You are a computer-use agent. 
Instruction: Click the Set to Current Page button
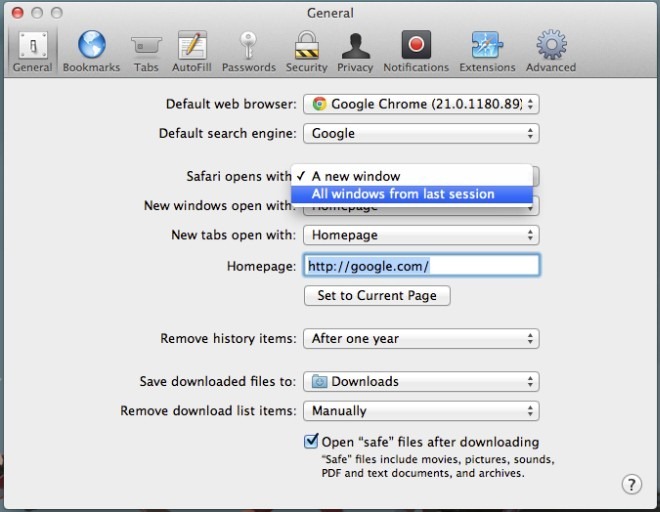377,296
